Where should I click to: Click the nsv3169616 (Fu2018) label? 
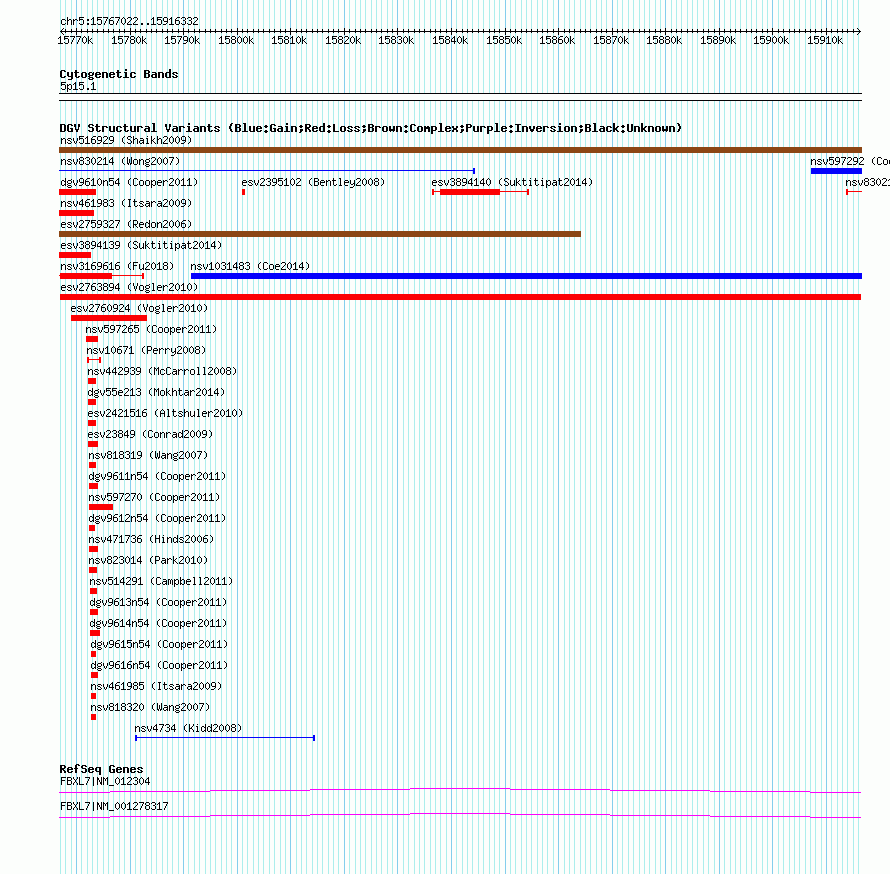coord(117,266)
